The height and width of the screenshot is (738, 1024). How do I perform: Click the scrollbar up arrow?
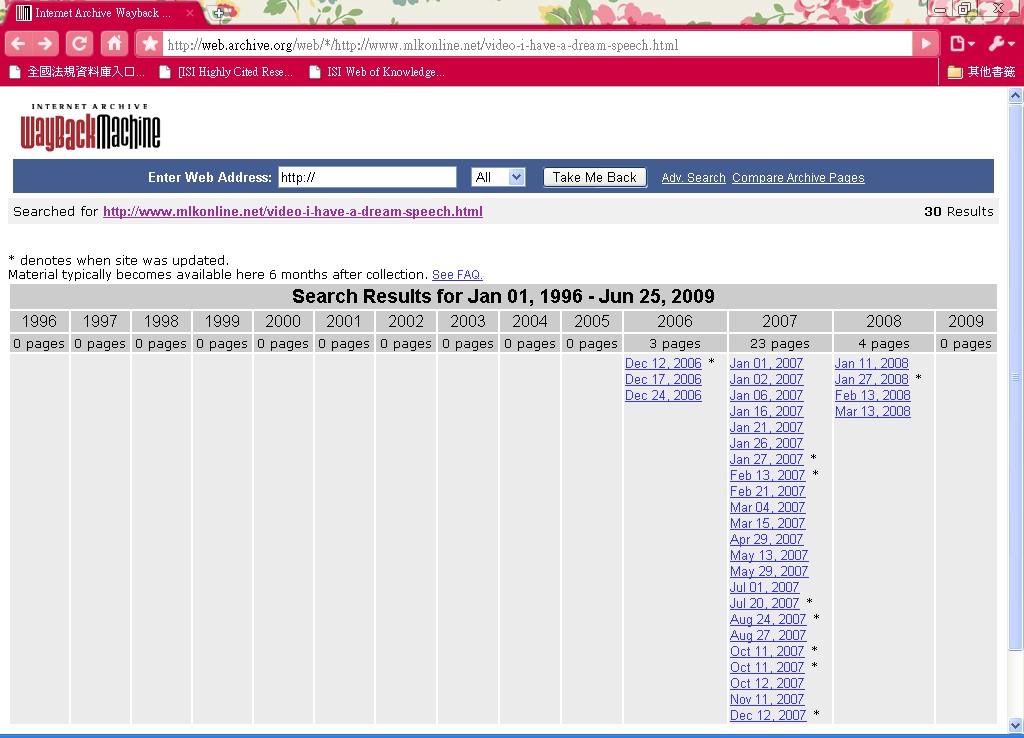tap(1016, 96)
